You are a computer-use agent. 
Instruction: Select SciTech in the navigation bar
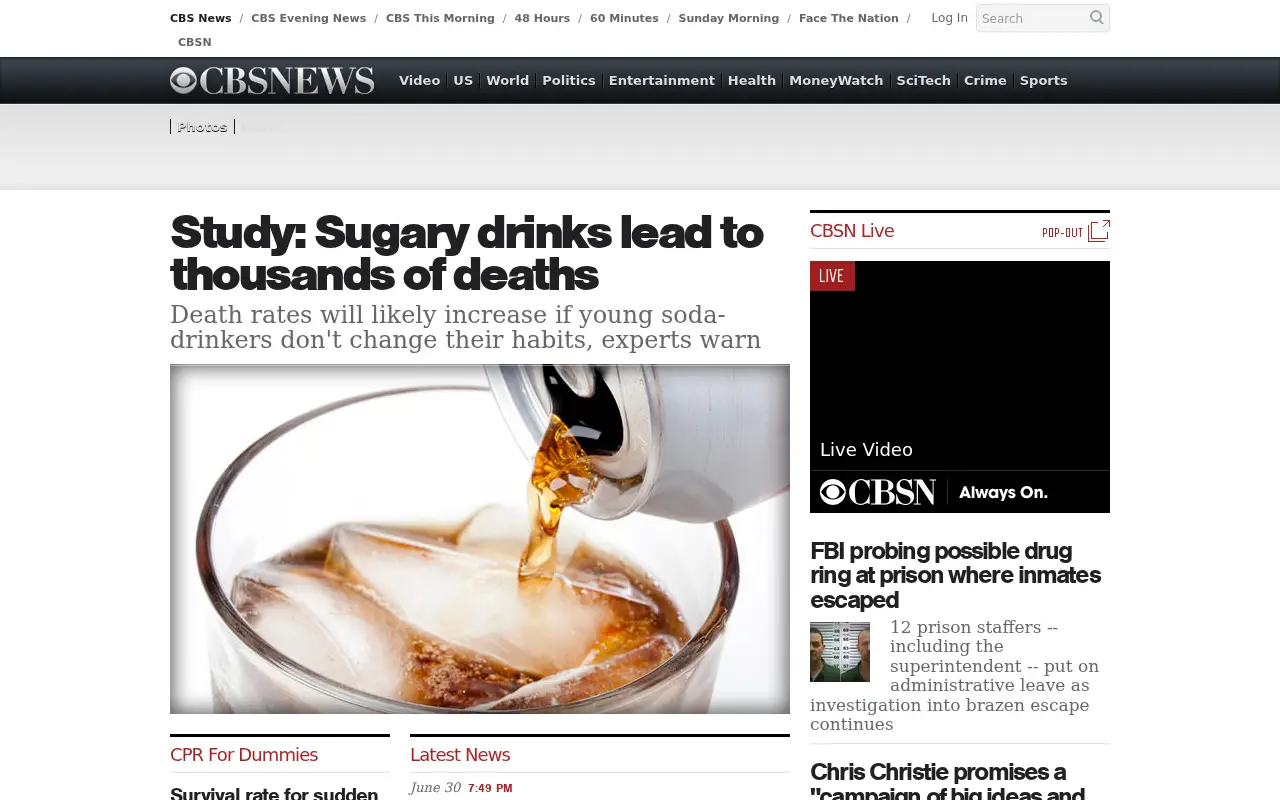(923, 80)
